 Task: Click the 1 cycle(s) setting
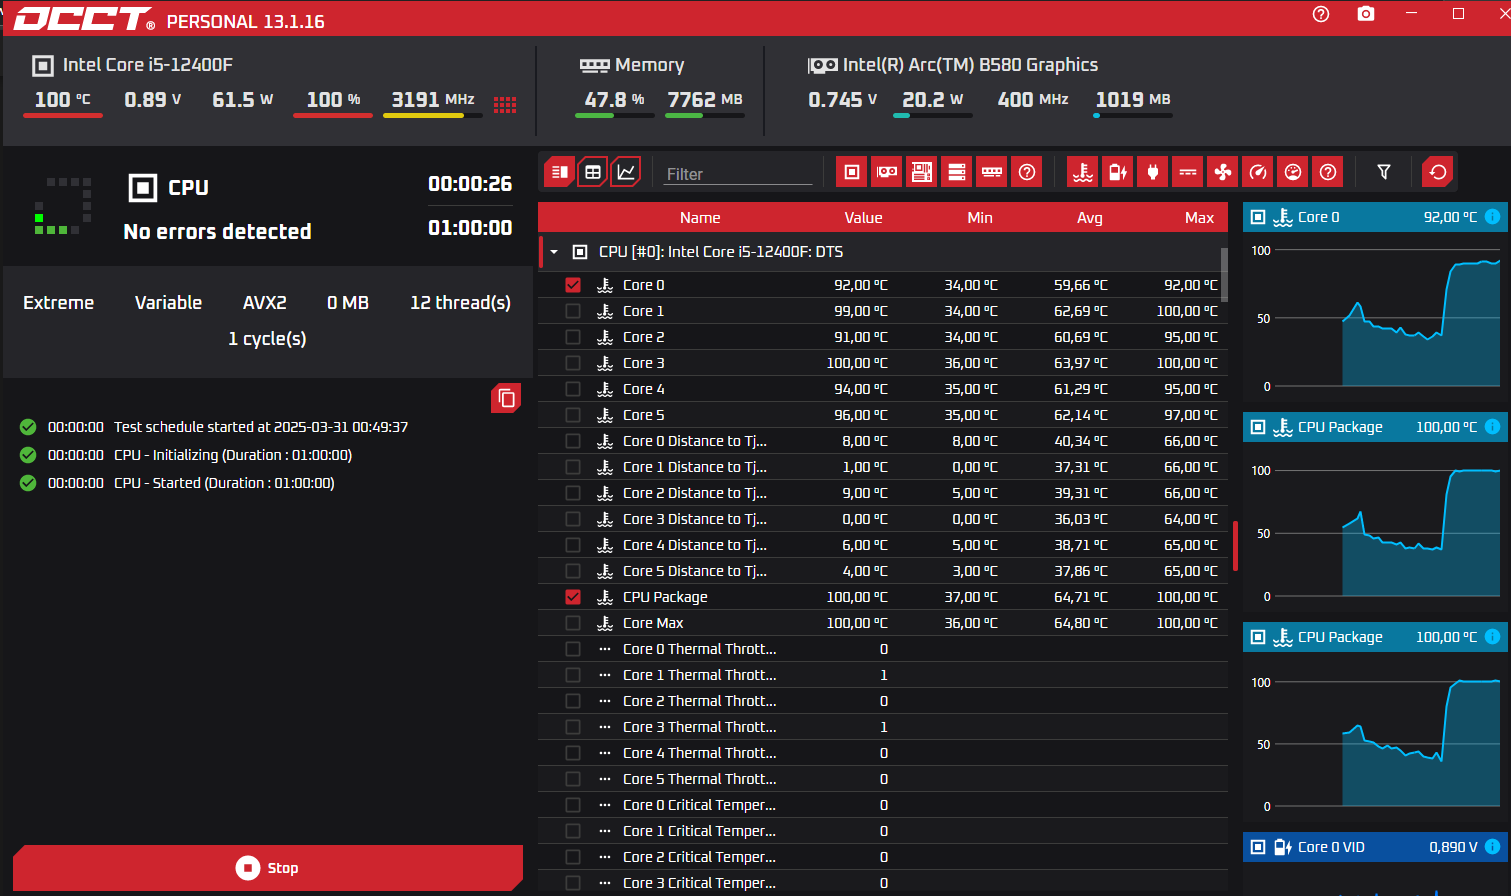267,339
